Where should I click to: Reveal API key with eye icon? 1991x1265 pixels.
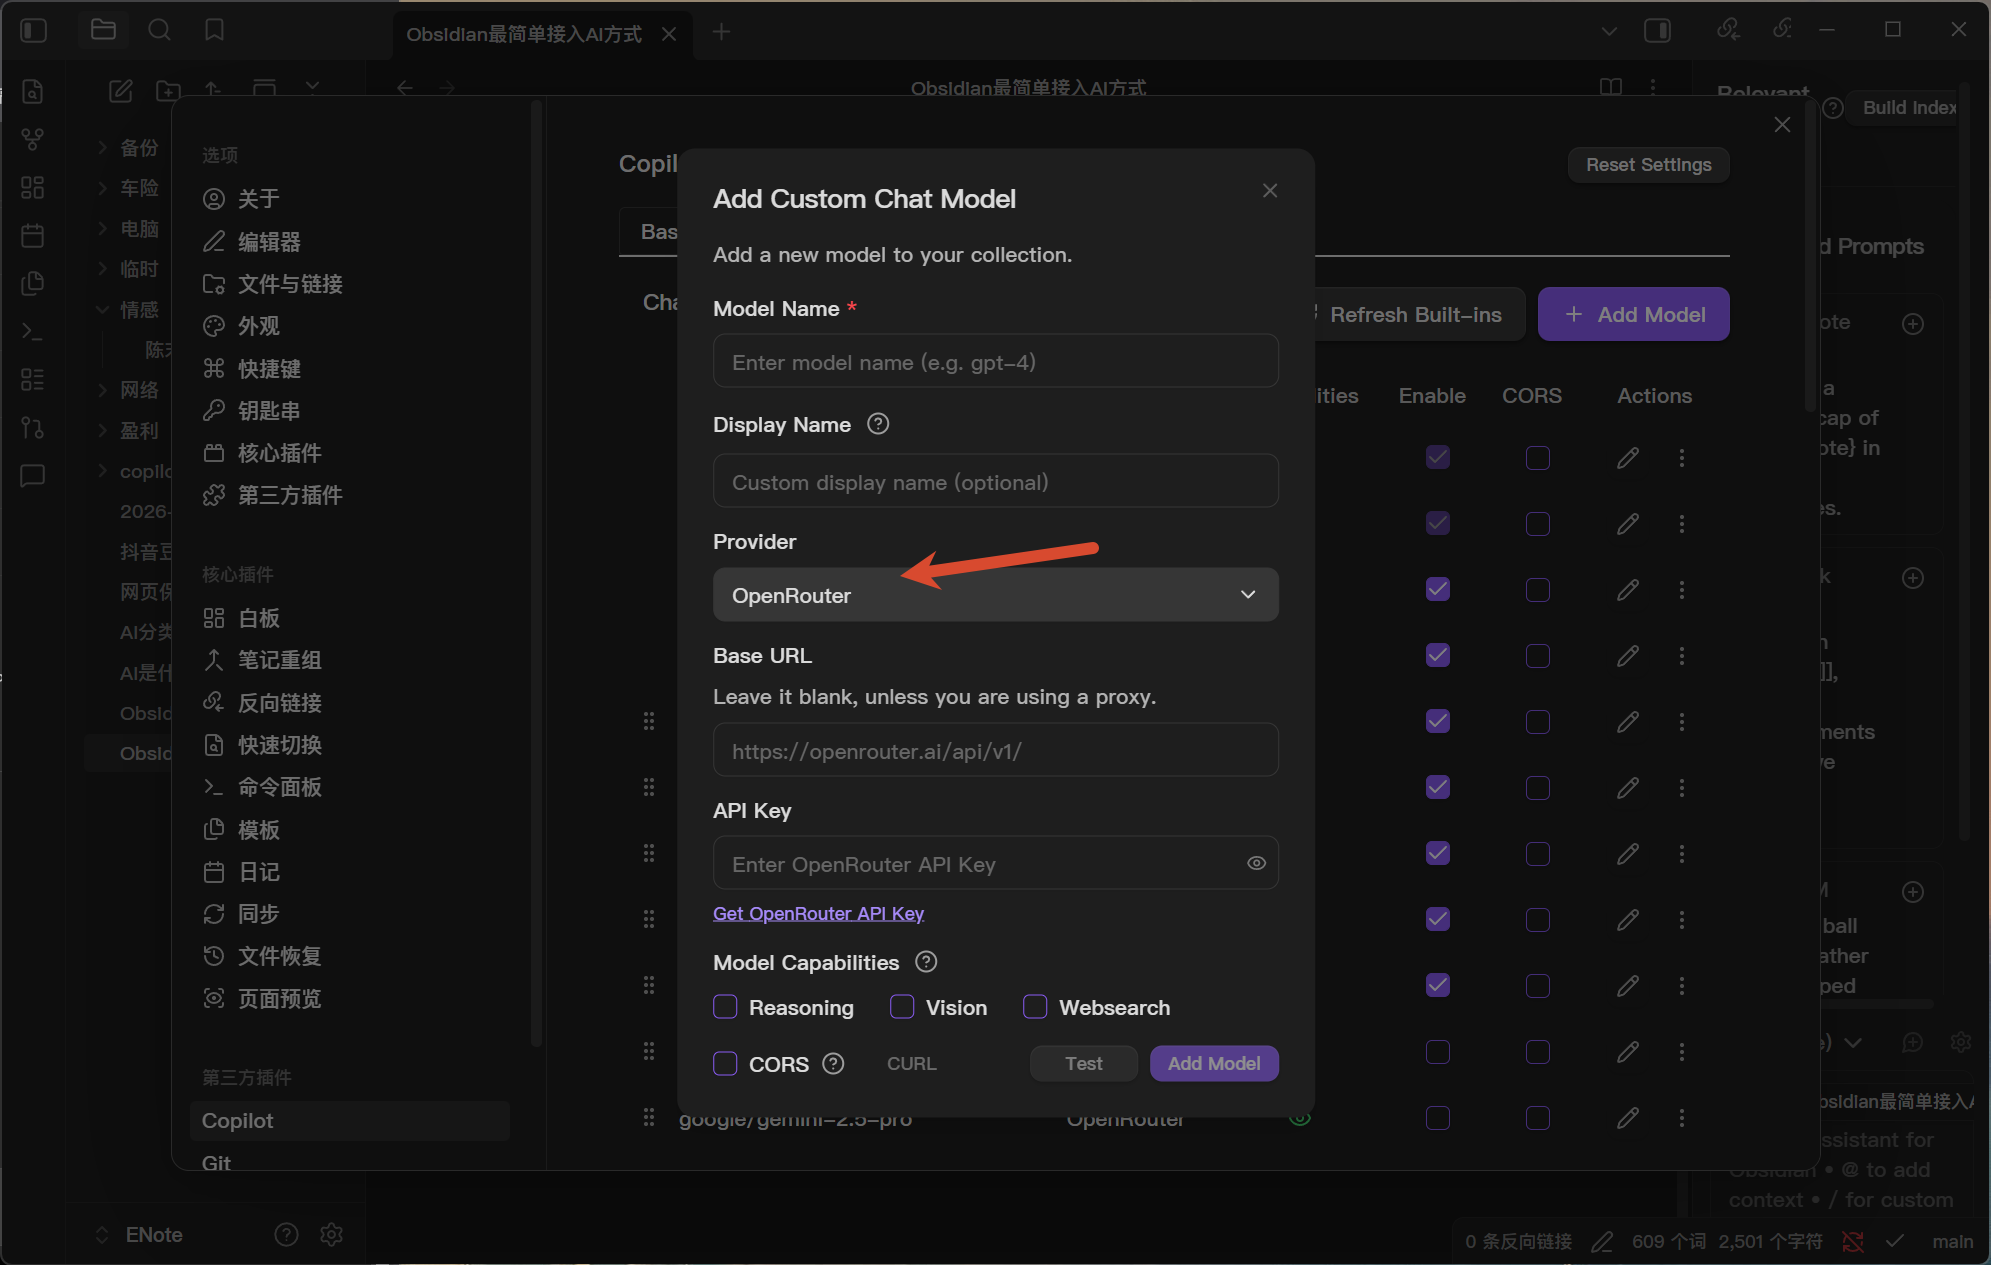[x=1257, y=863]
